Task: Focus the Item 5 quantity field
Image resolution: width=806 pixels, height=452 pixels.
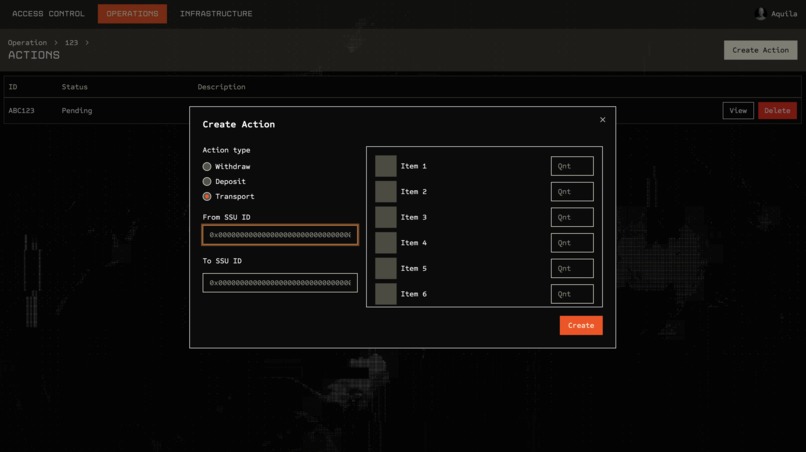Action: point(572,268)
